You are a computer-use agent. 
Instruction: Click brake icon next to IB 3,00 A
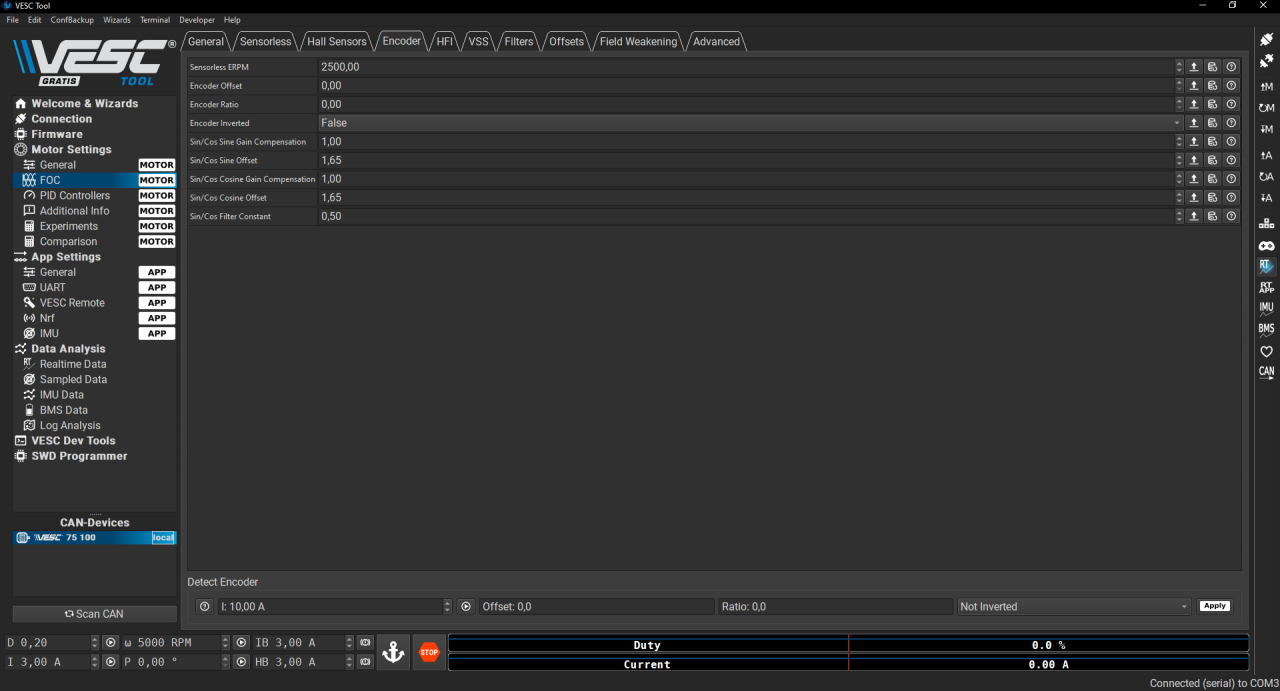365,643
